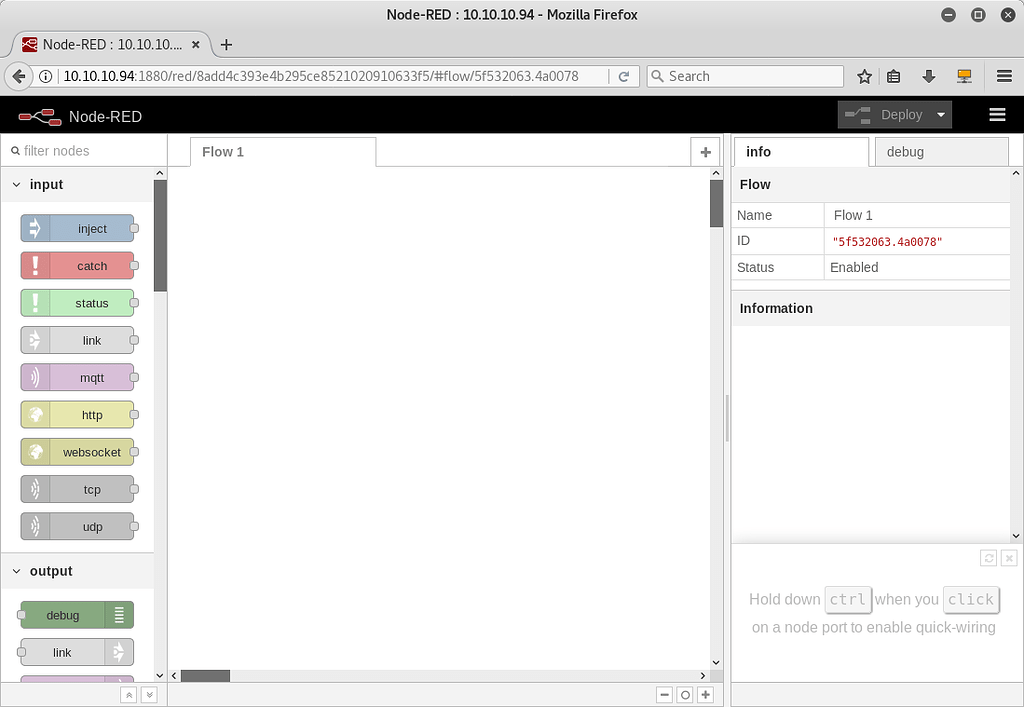Pick the udp input node
This screenshot has width=1024, height=707.
pyautogui.click(x=77, y=526)
